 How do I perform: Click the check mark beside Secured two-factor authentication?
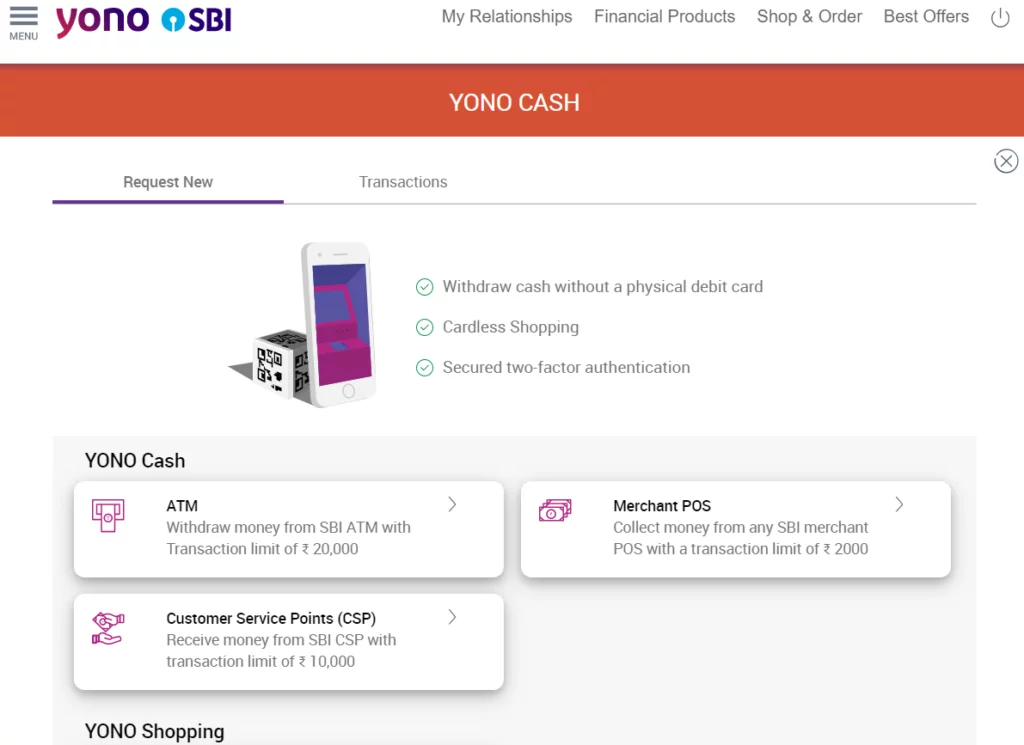[424, 368]
